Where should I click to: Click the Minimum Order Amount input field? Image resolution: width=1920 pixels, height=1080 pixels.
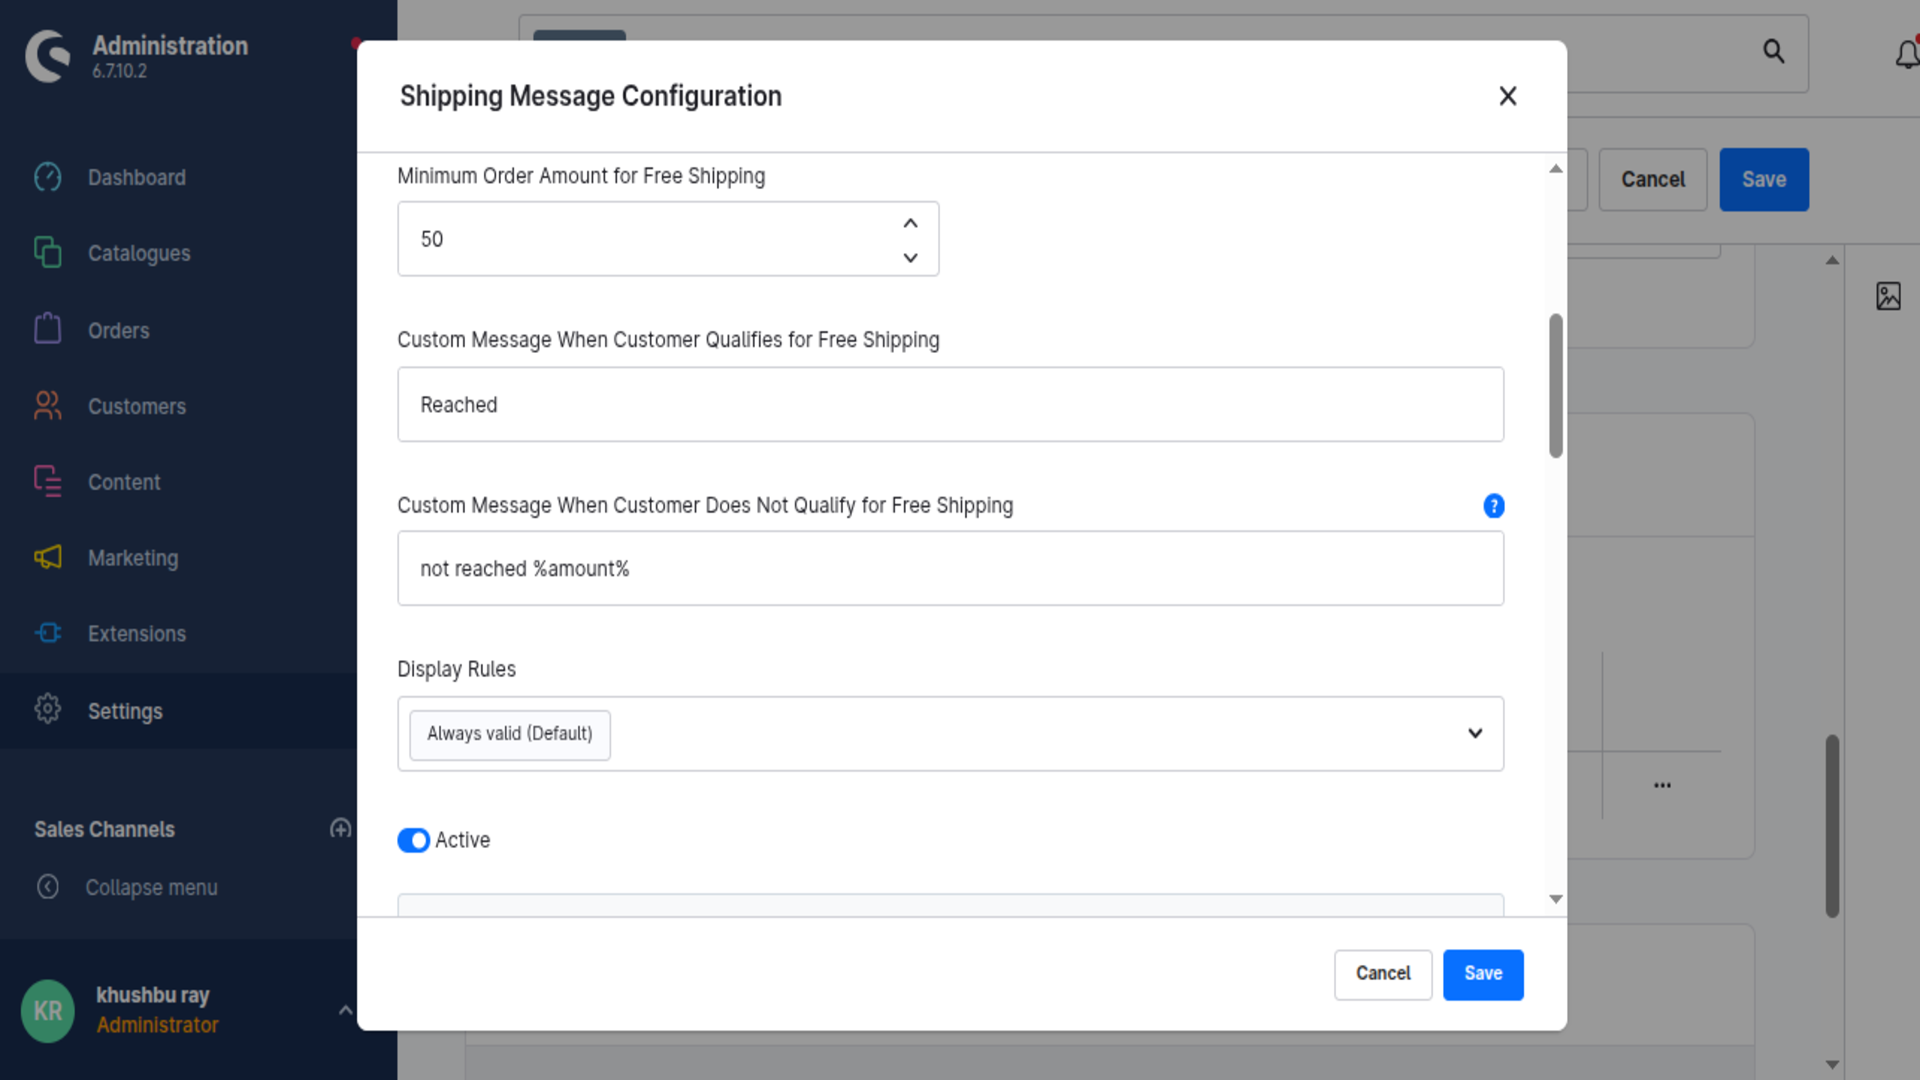[x=668, y=239]
